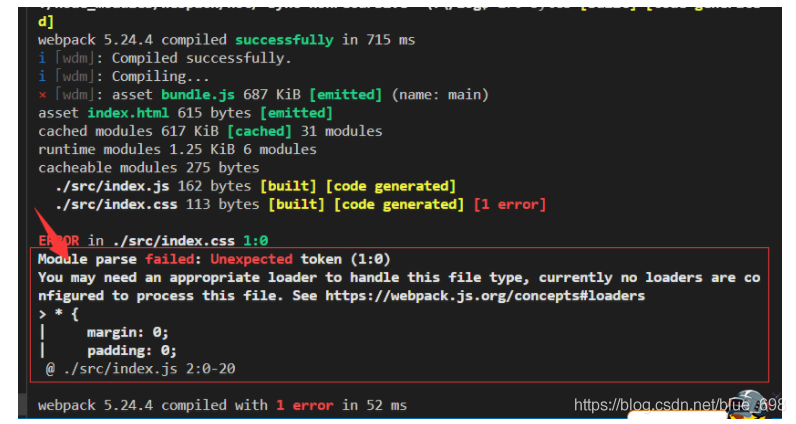This screenshot has height=424, width=796.
Task: Click '[emitted]' tag after bundle.js 687 KiB
Action: point(345,94)
